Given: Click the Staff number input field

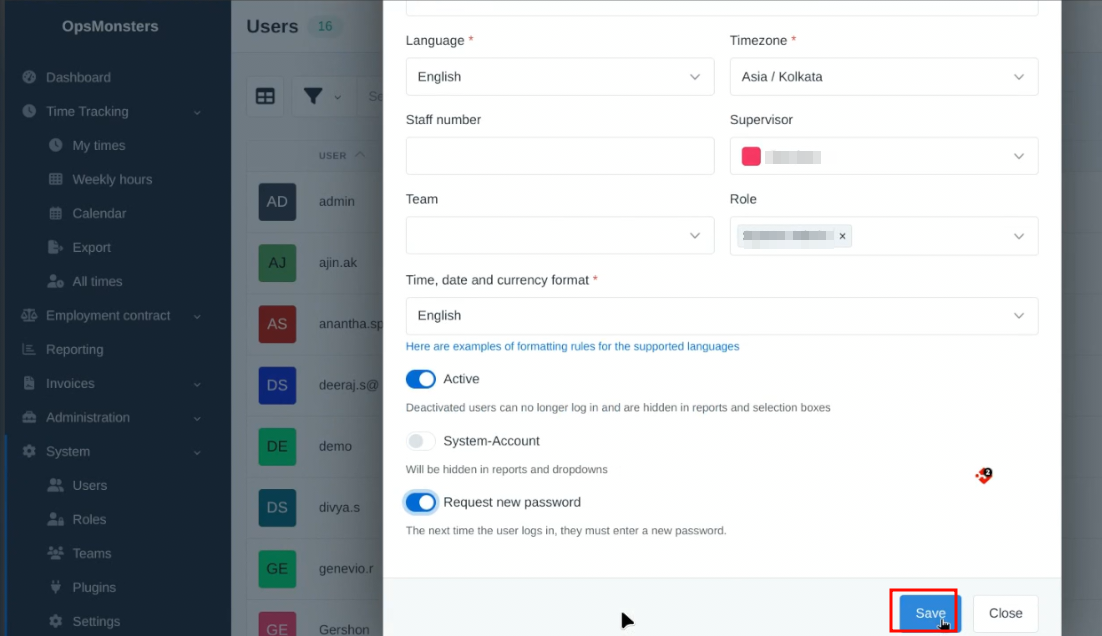Looking at the screenshot, I should pos(559,156).
